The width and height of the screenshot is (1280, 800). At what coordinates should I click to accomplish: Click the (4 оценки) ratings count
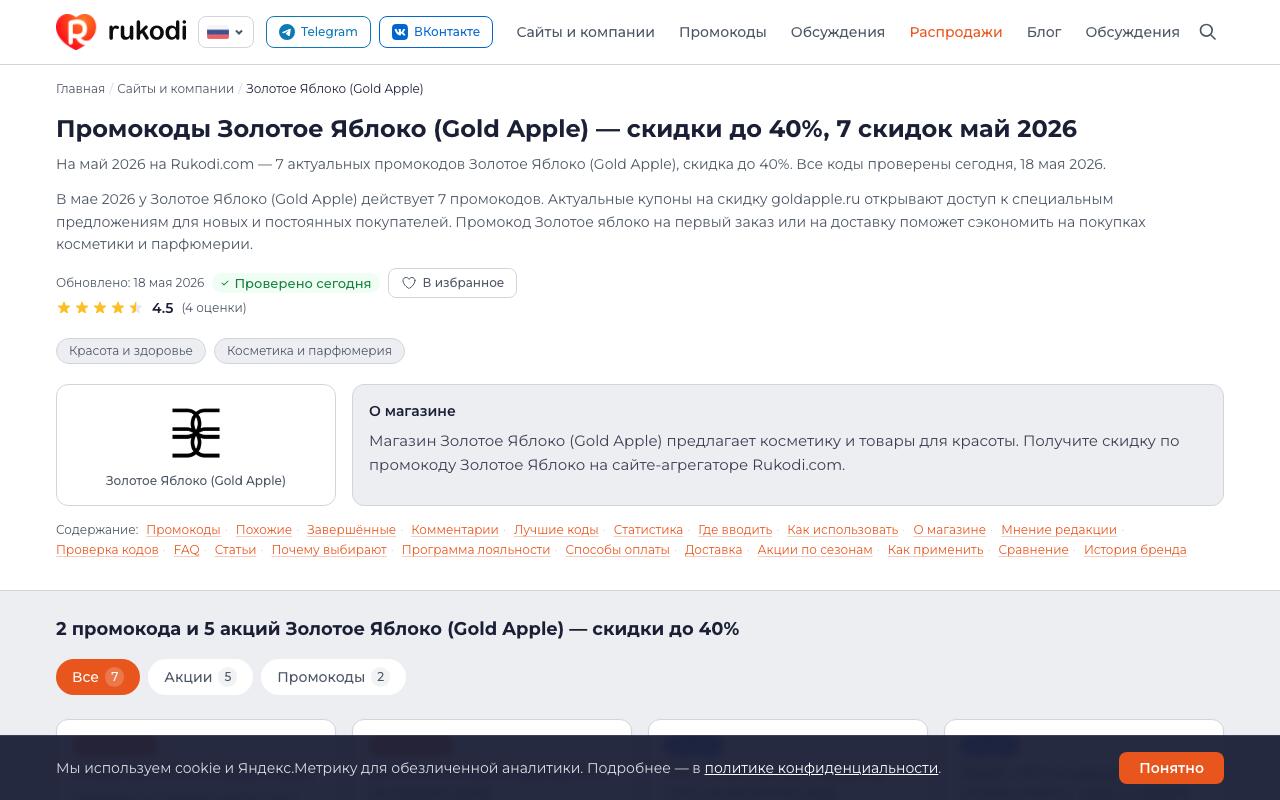click(x=214, y=308)
